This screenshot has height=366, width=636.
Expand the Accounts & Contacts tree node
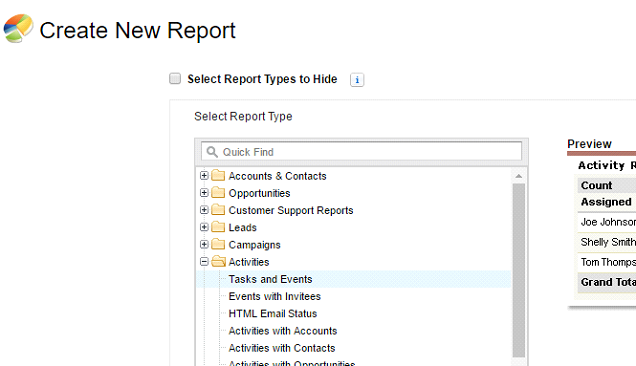tap(204, 175)
